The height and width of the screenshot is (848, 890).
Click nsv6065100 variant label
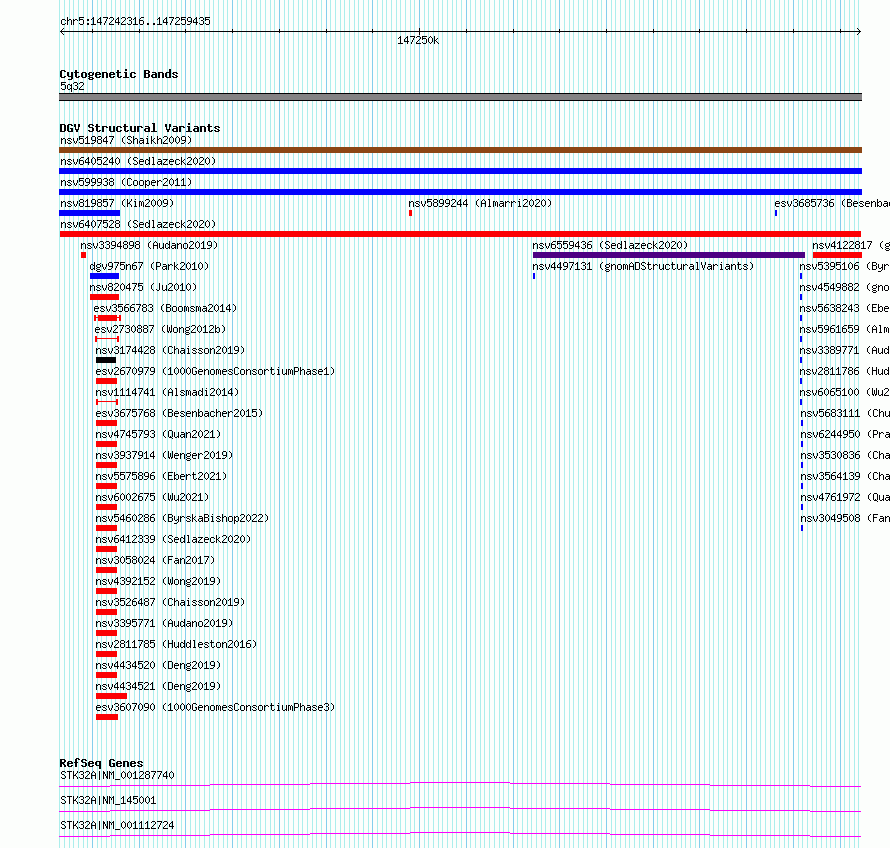click(845, 392)
